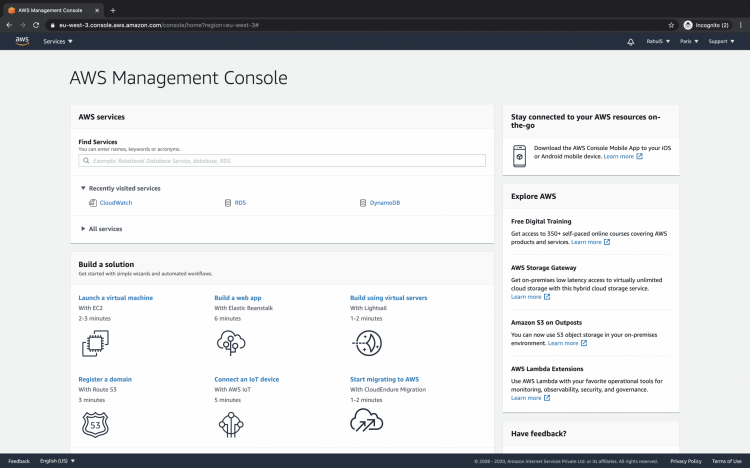Click the Explore AWS heading
This screenshot has width=750, height=468.
coord(533,196)
